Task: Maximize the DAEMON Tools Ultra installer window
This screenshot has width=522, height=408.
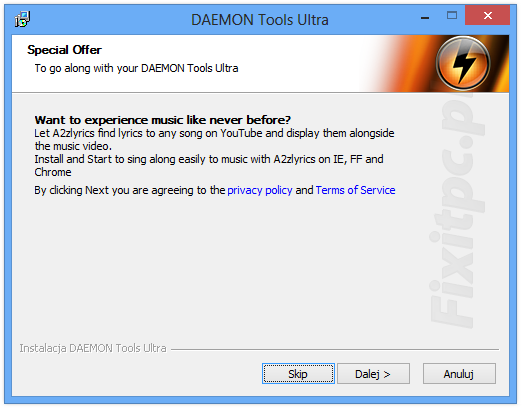Action: pyautogui.click(x=452, y=15)
